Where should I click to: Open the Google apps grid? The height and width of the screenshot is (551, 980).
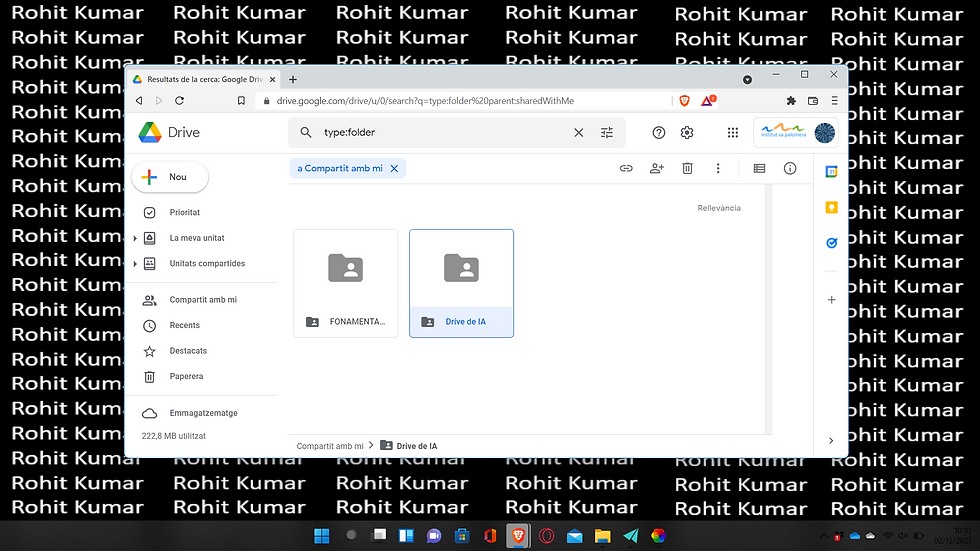(x=732, y=132)
